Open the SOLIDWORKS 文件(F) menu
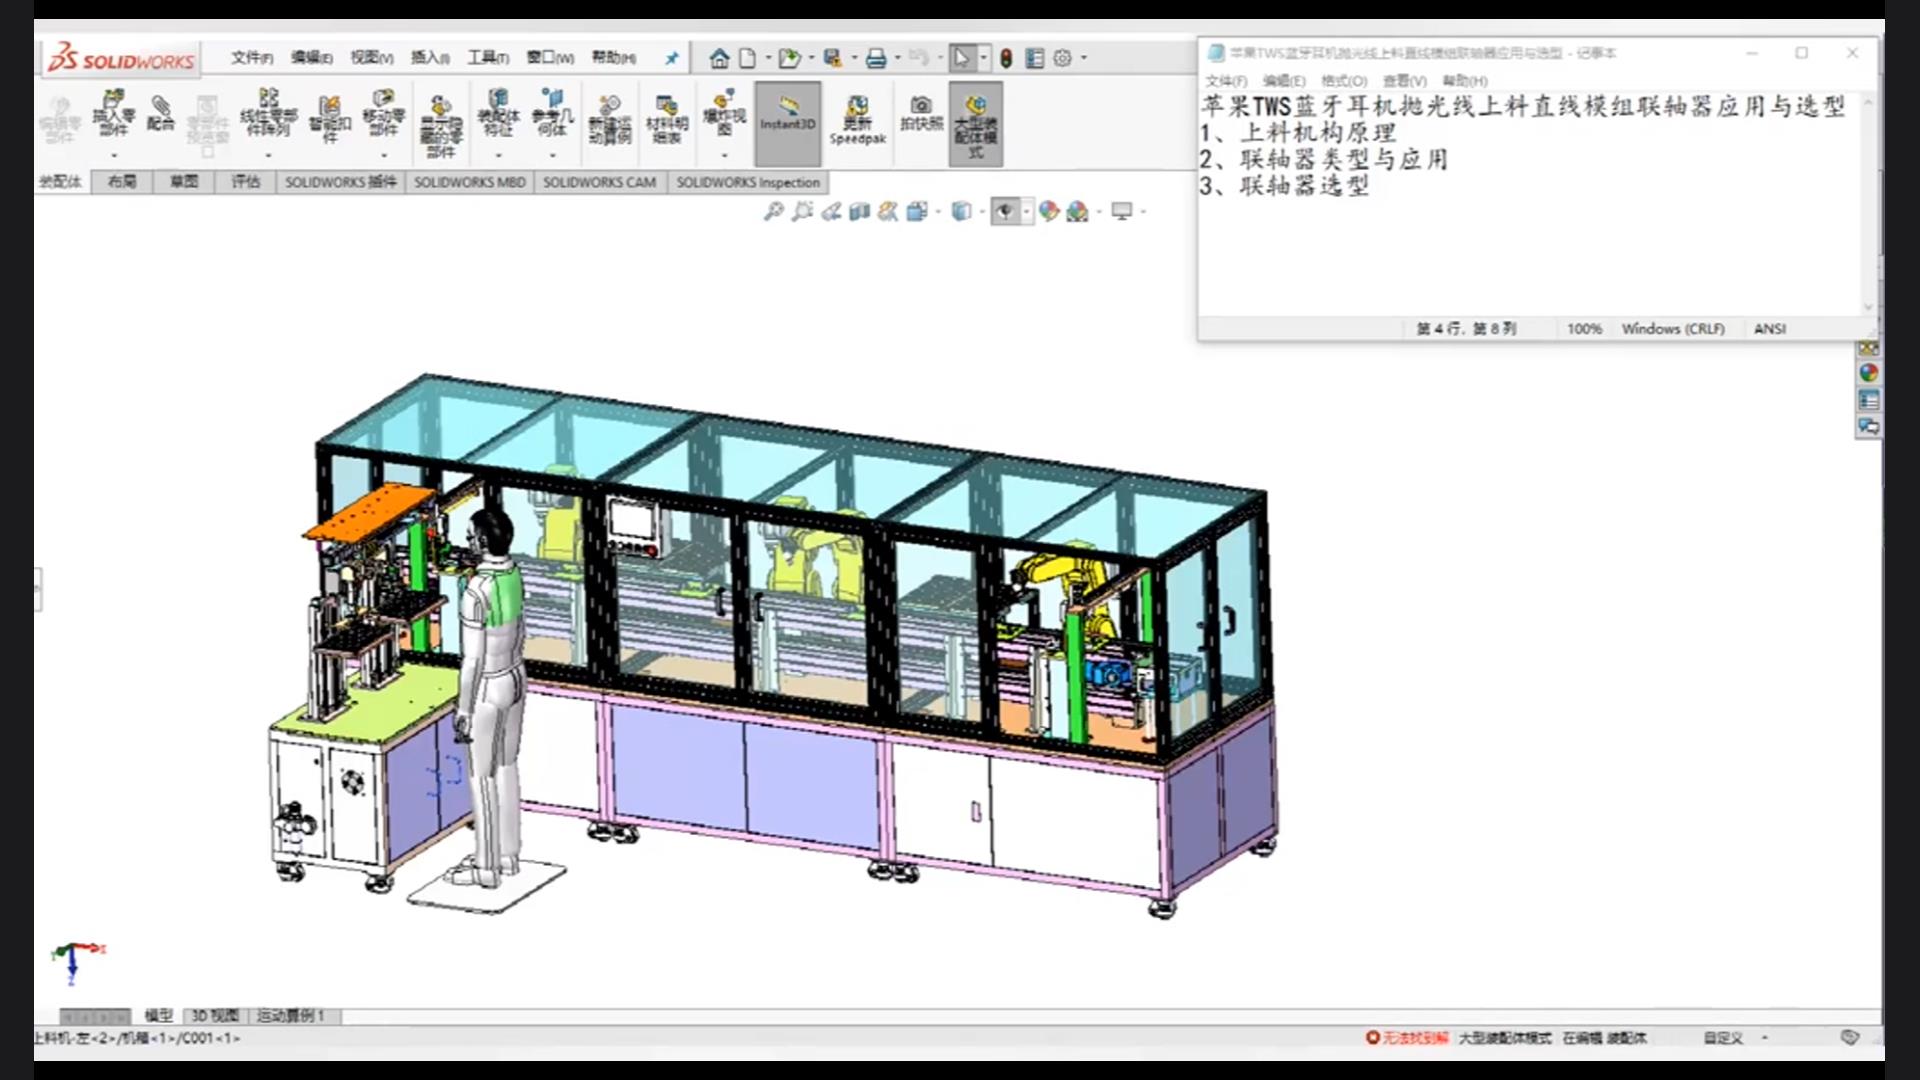Viewport: 1920px width, 1080px height. point(252,58)
